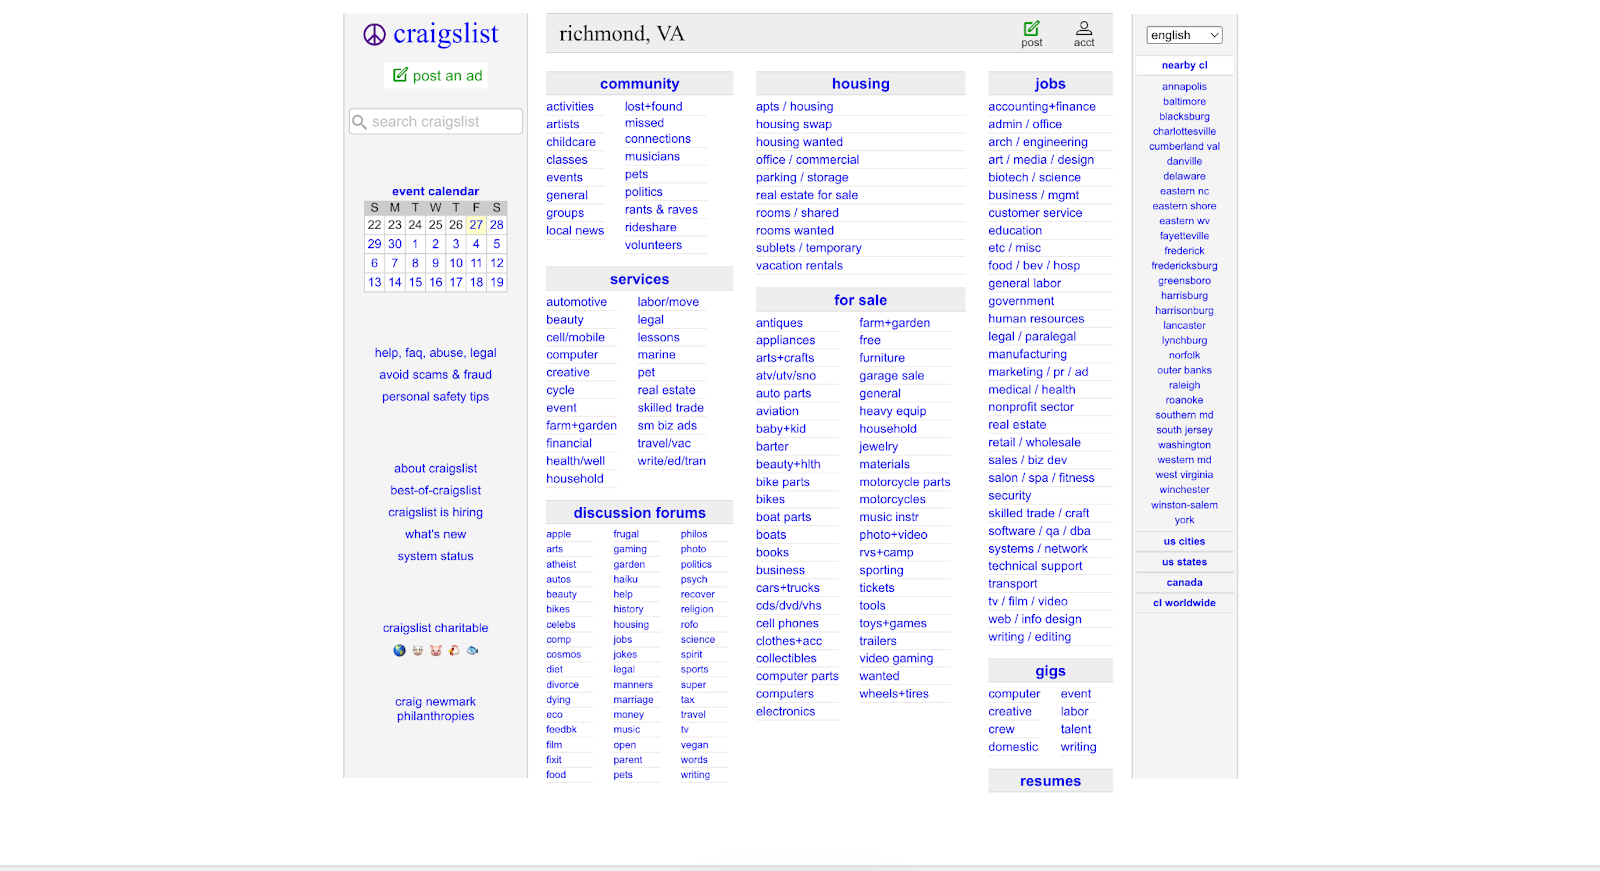Open 'system status' link

[x=435, y=556]
